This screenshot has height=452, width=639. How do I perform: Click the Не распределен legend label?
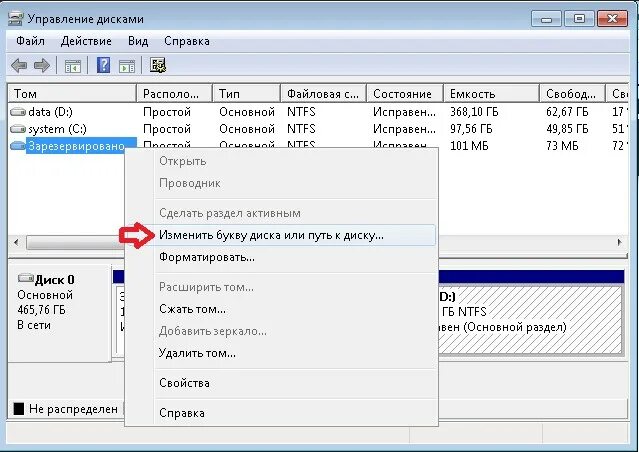[x=73, y=409]
